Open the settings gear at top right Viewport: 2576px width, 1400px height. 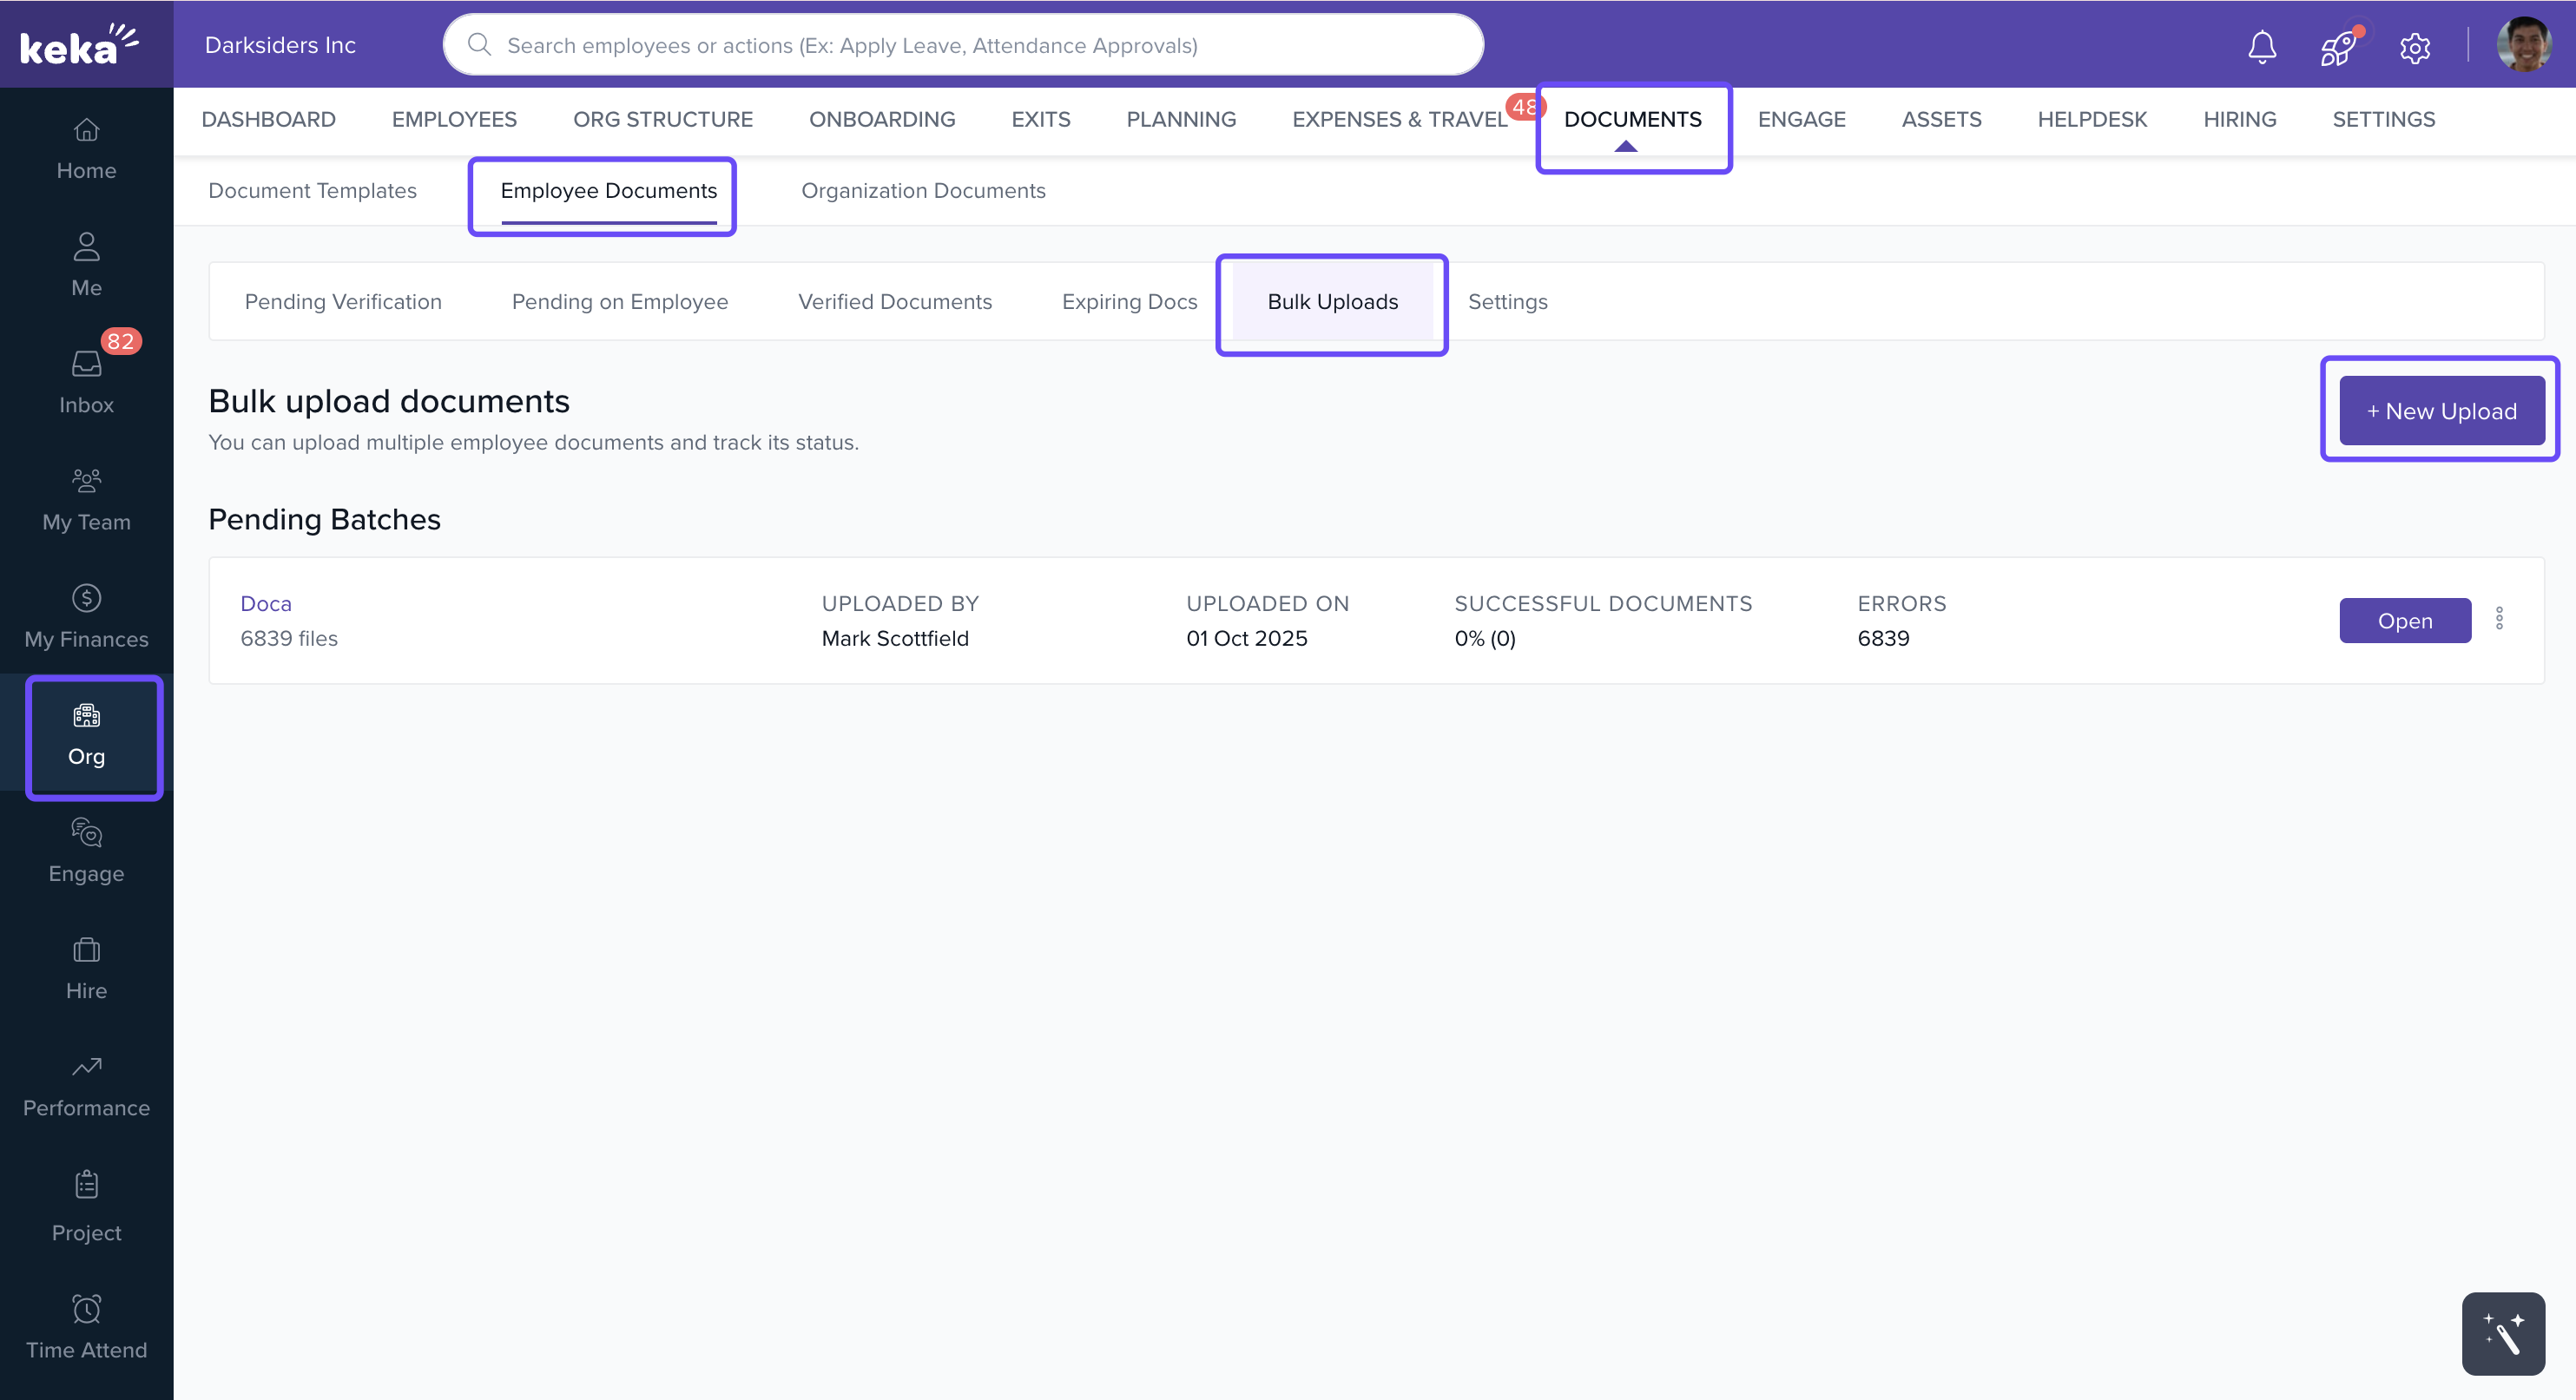(2414, 47)
